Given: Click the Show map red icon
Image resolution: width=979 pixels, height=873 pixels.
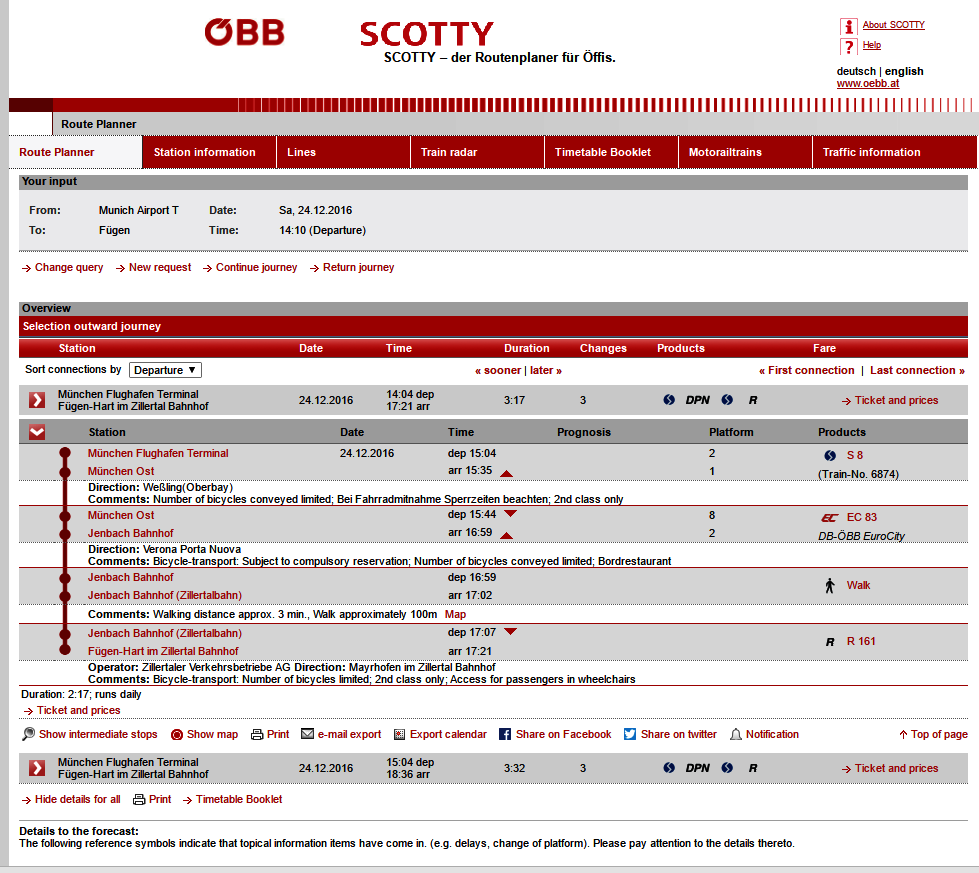Looking at the screenshot, I should [x=177, y=735].
